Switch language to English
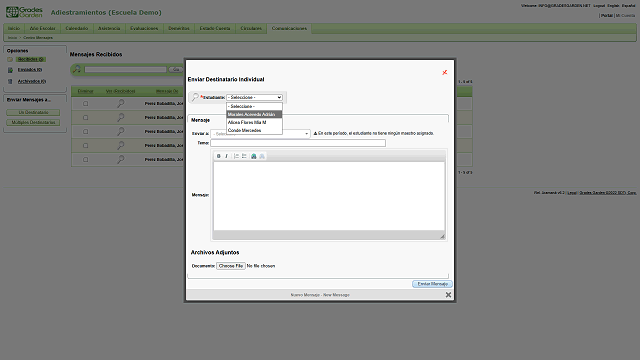 tap(613, 6)
